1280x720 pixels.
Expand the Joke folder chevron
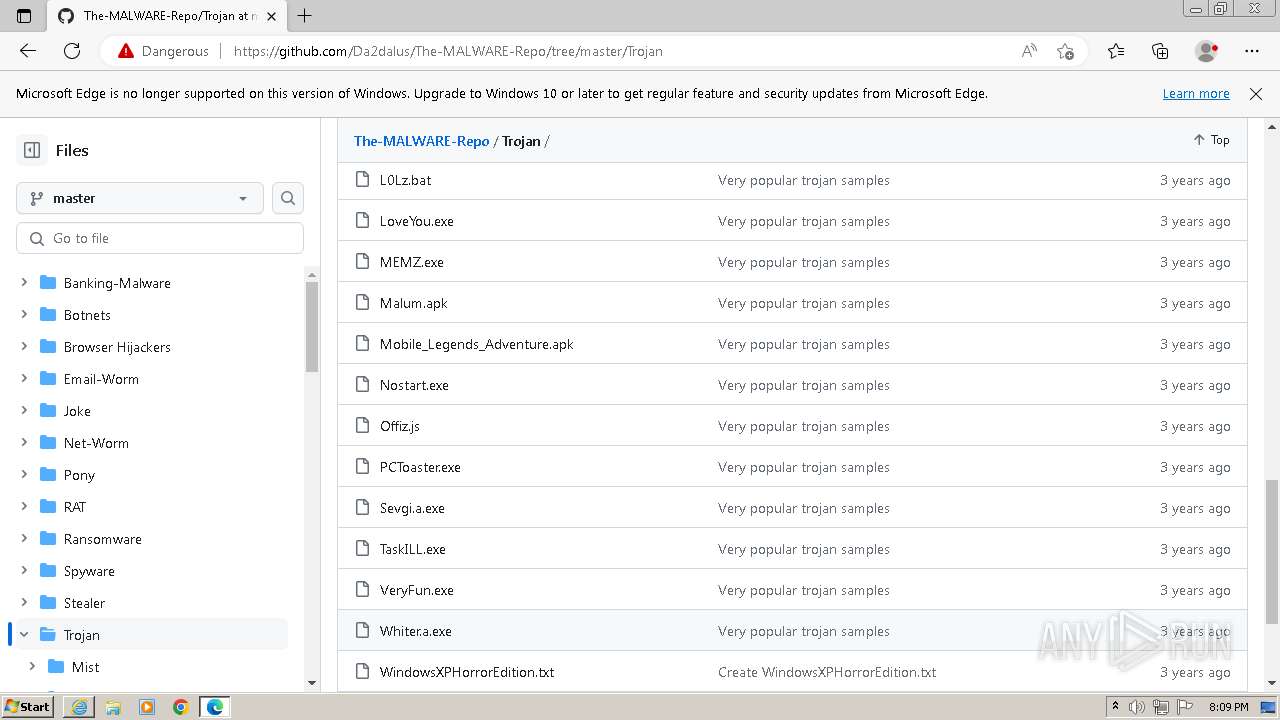24,411
